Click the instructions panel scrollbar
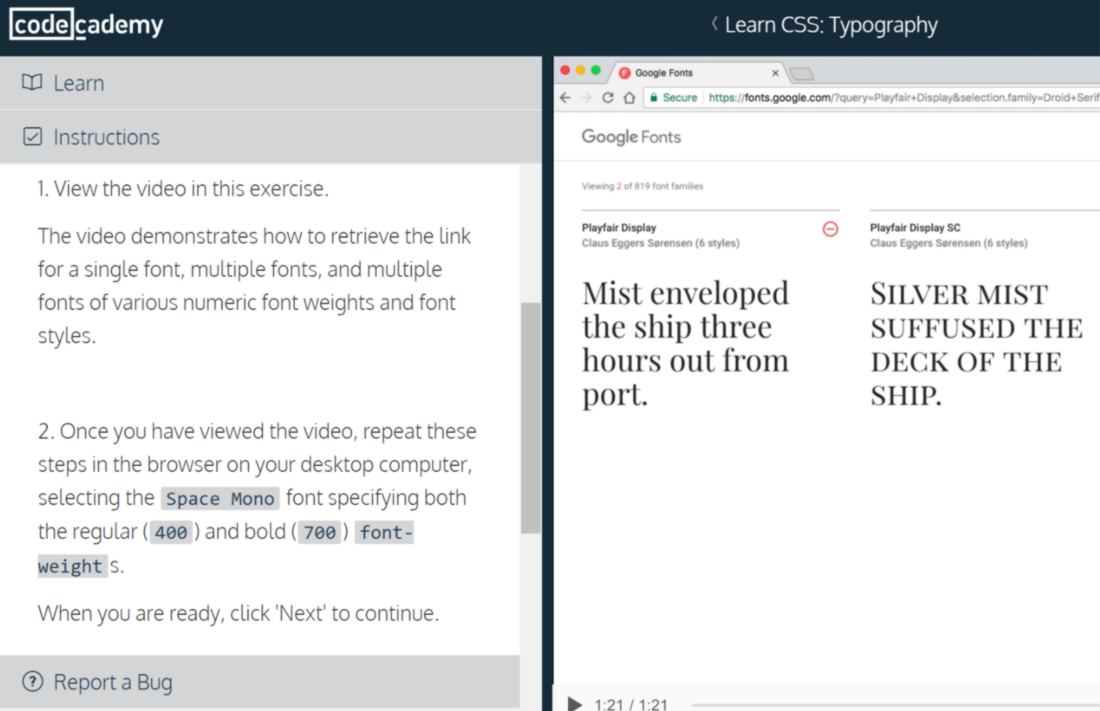1100x711 pixels. pos(531,418)
